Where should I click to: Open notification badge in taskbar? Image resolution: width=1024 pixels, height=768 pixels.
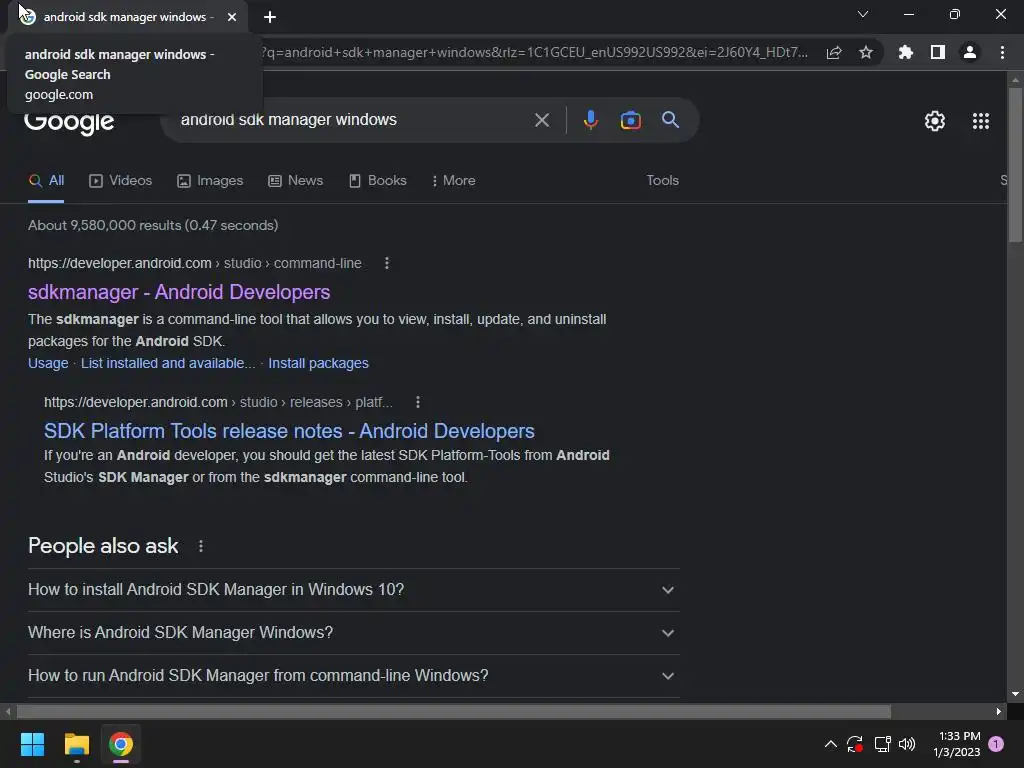point(996,744)
